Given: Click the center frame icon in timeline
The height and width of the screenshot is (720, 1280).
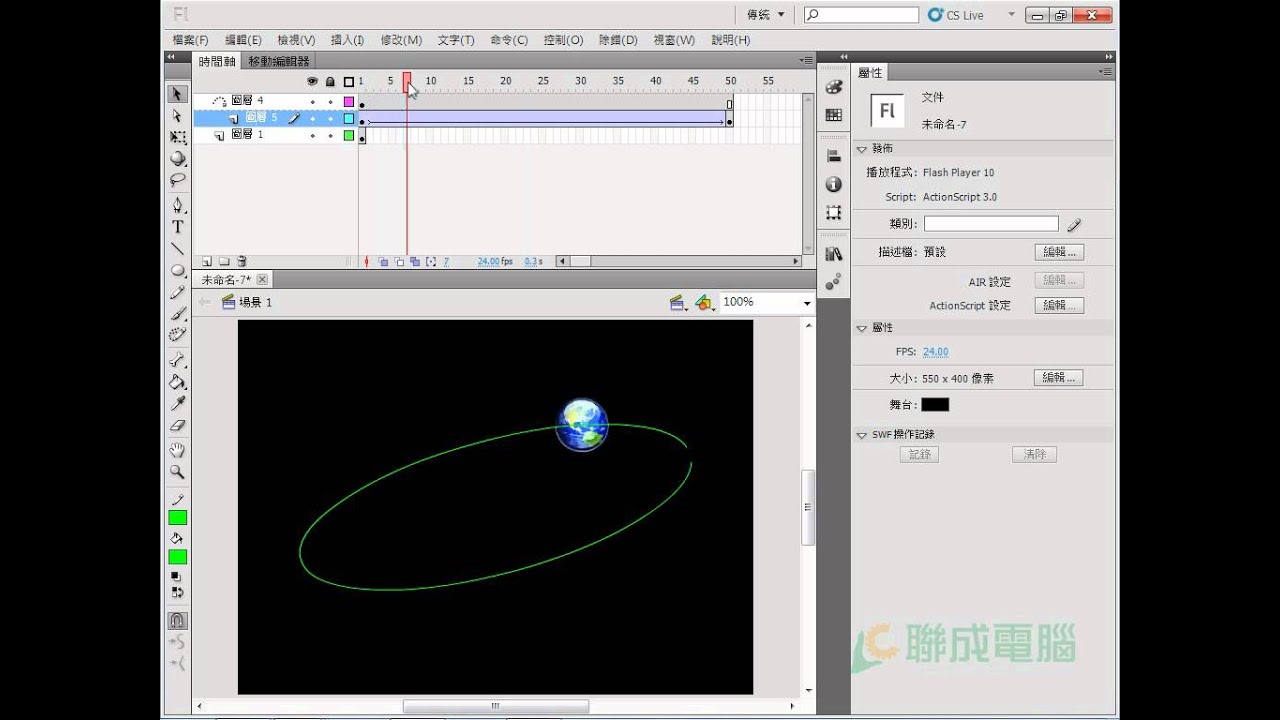Looking at the screenshot, I should 367,261.
